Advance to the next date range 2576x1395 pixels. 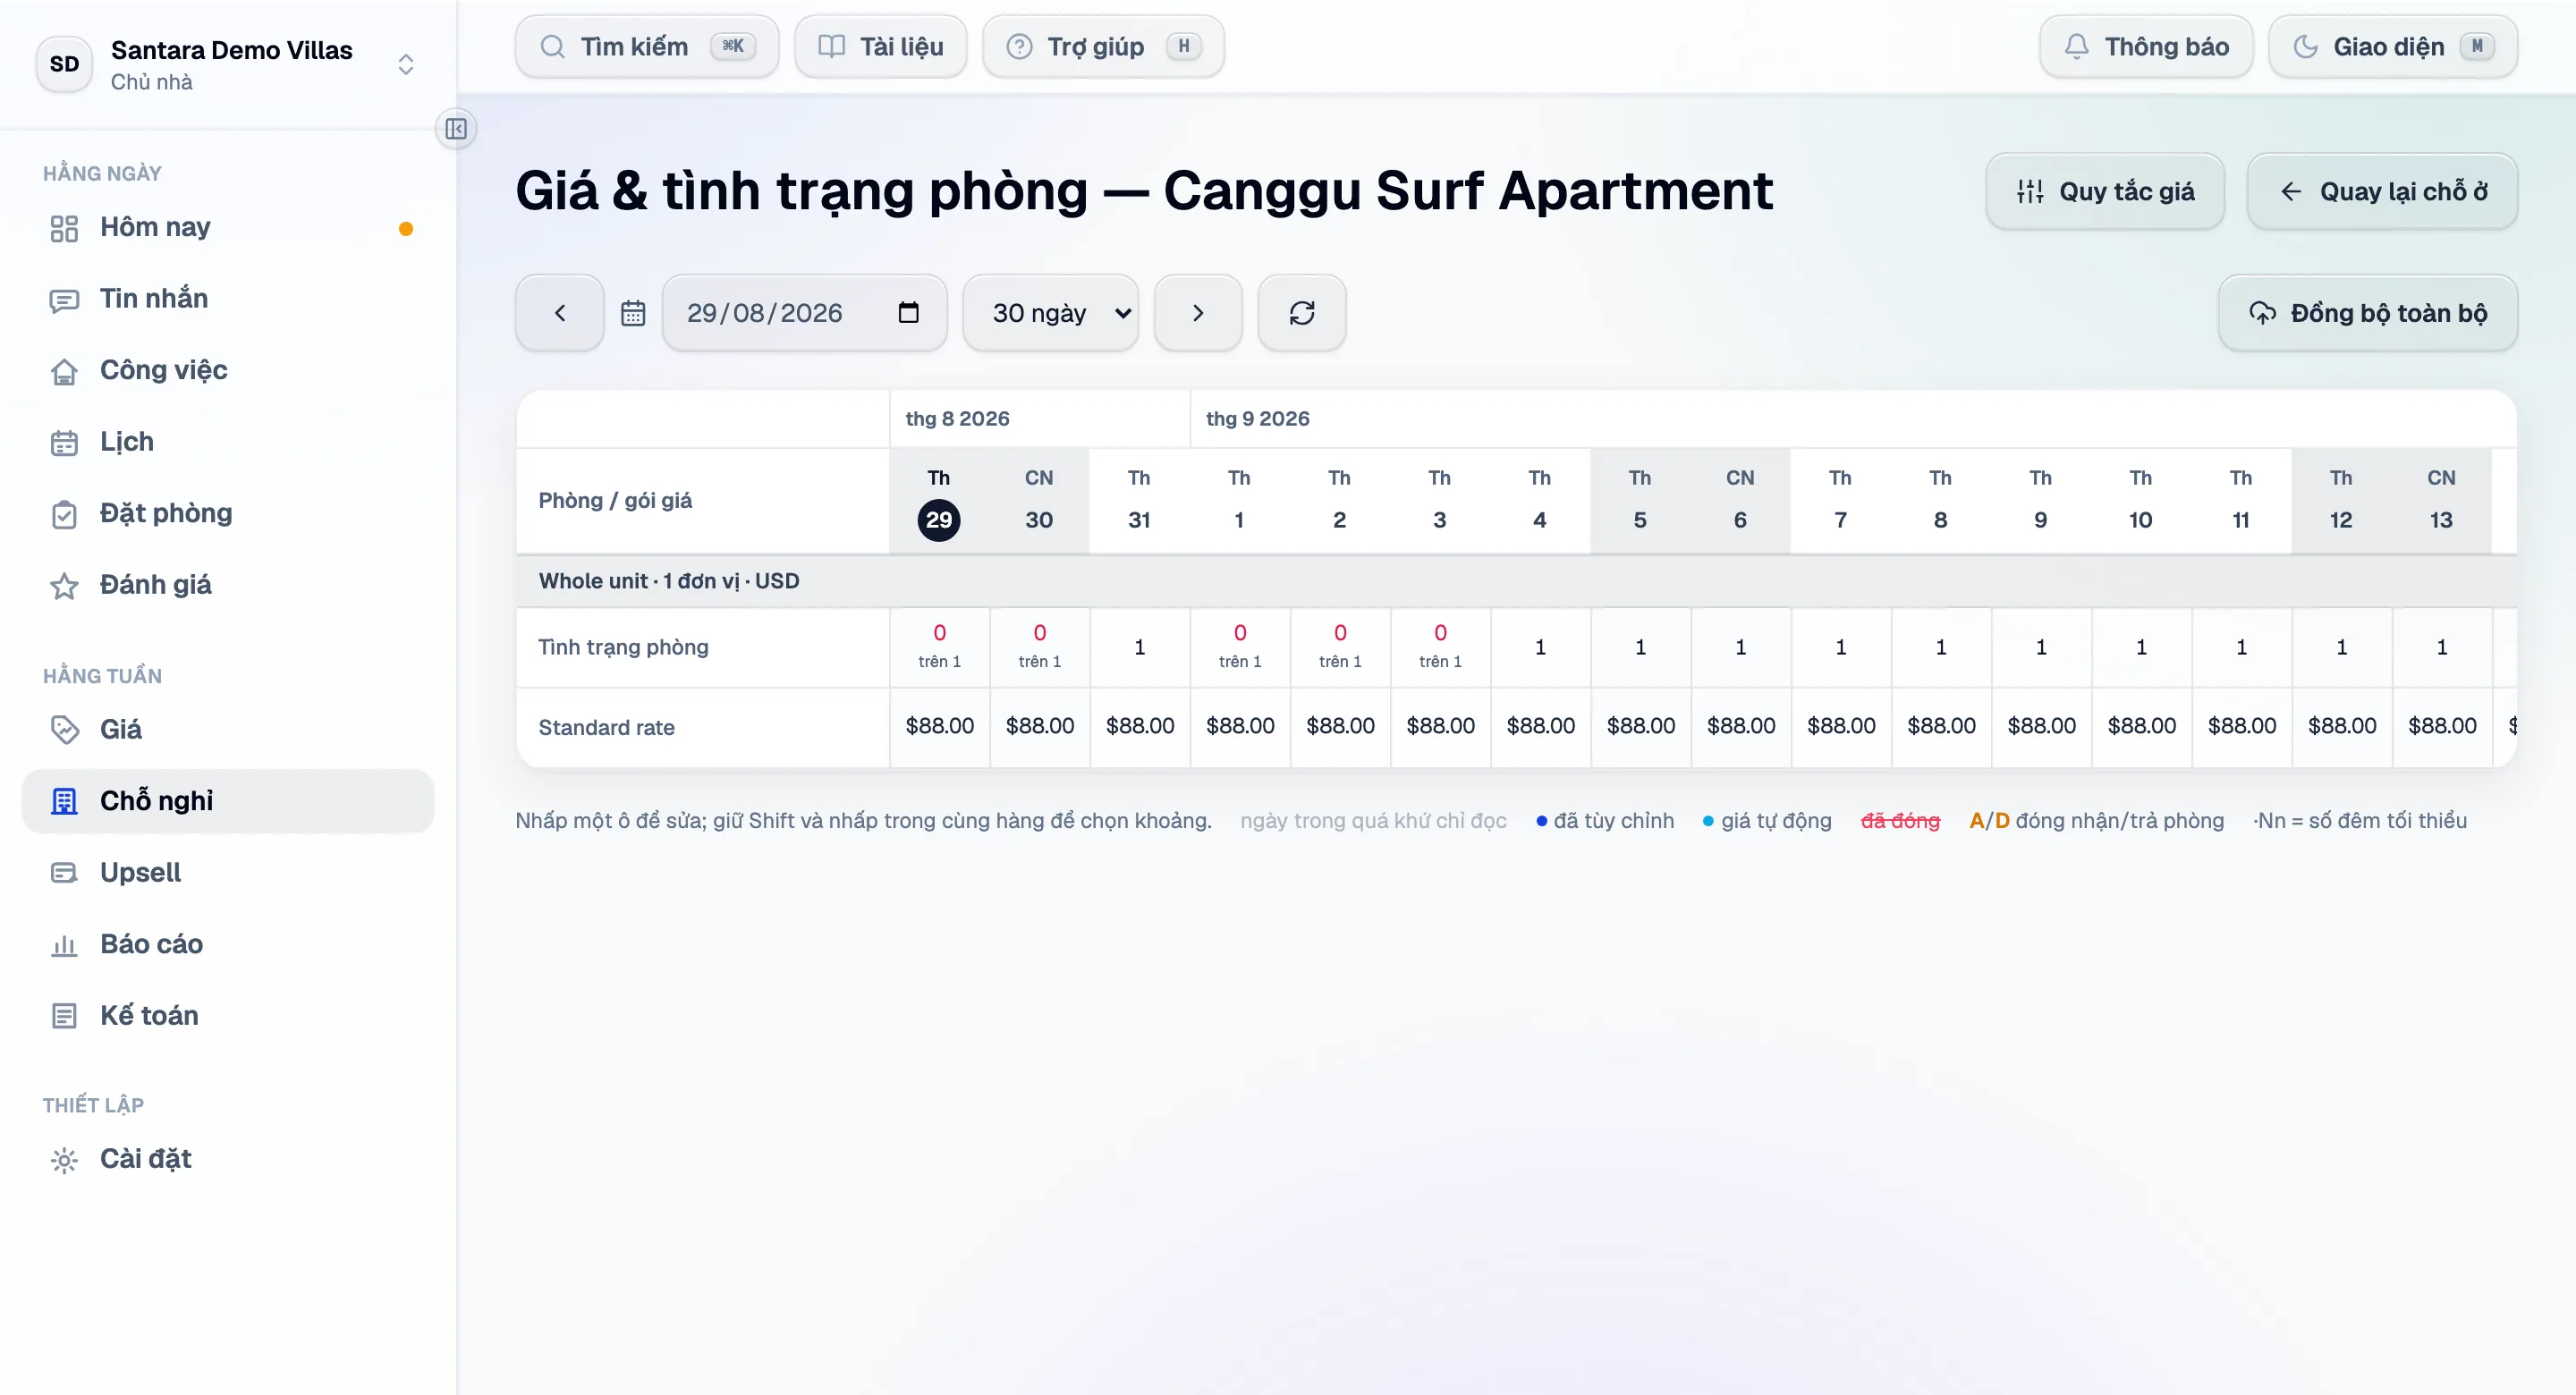[1198, 313]
